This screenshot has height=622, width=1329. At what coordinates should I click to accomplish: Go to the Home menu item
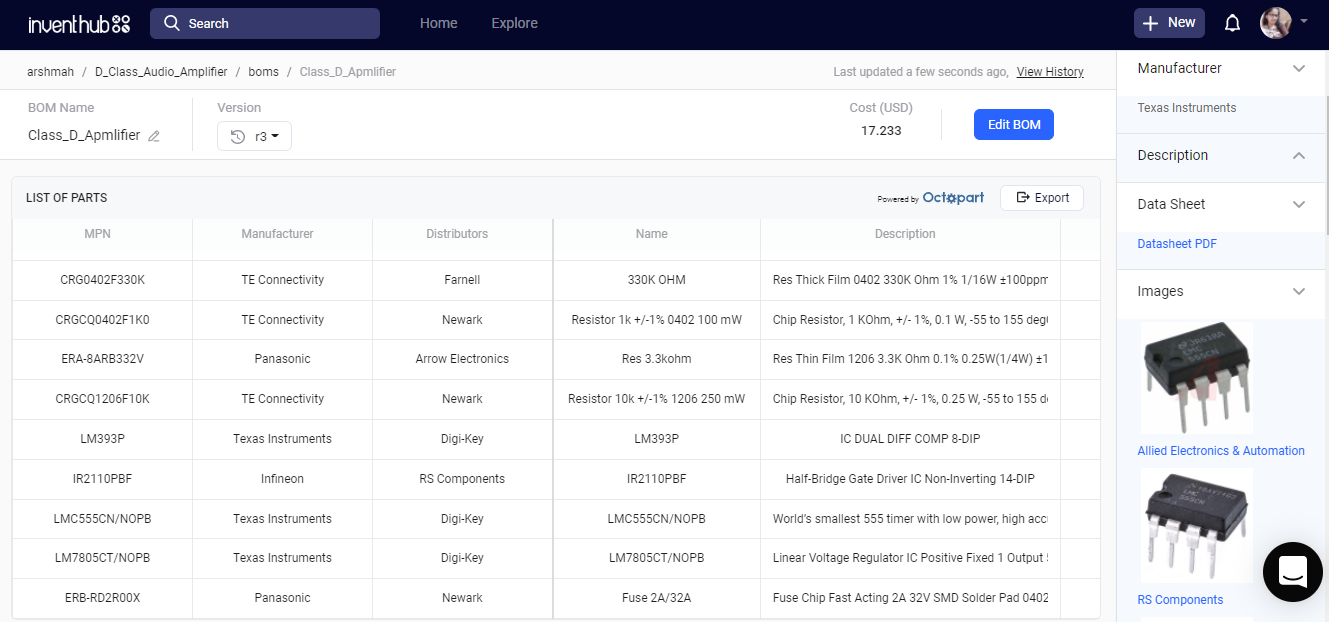[x=438, y=23]
